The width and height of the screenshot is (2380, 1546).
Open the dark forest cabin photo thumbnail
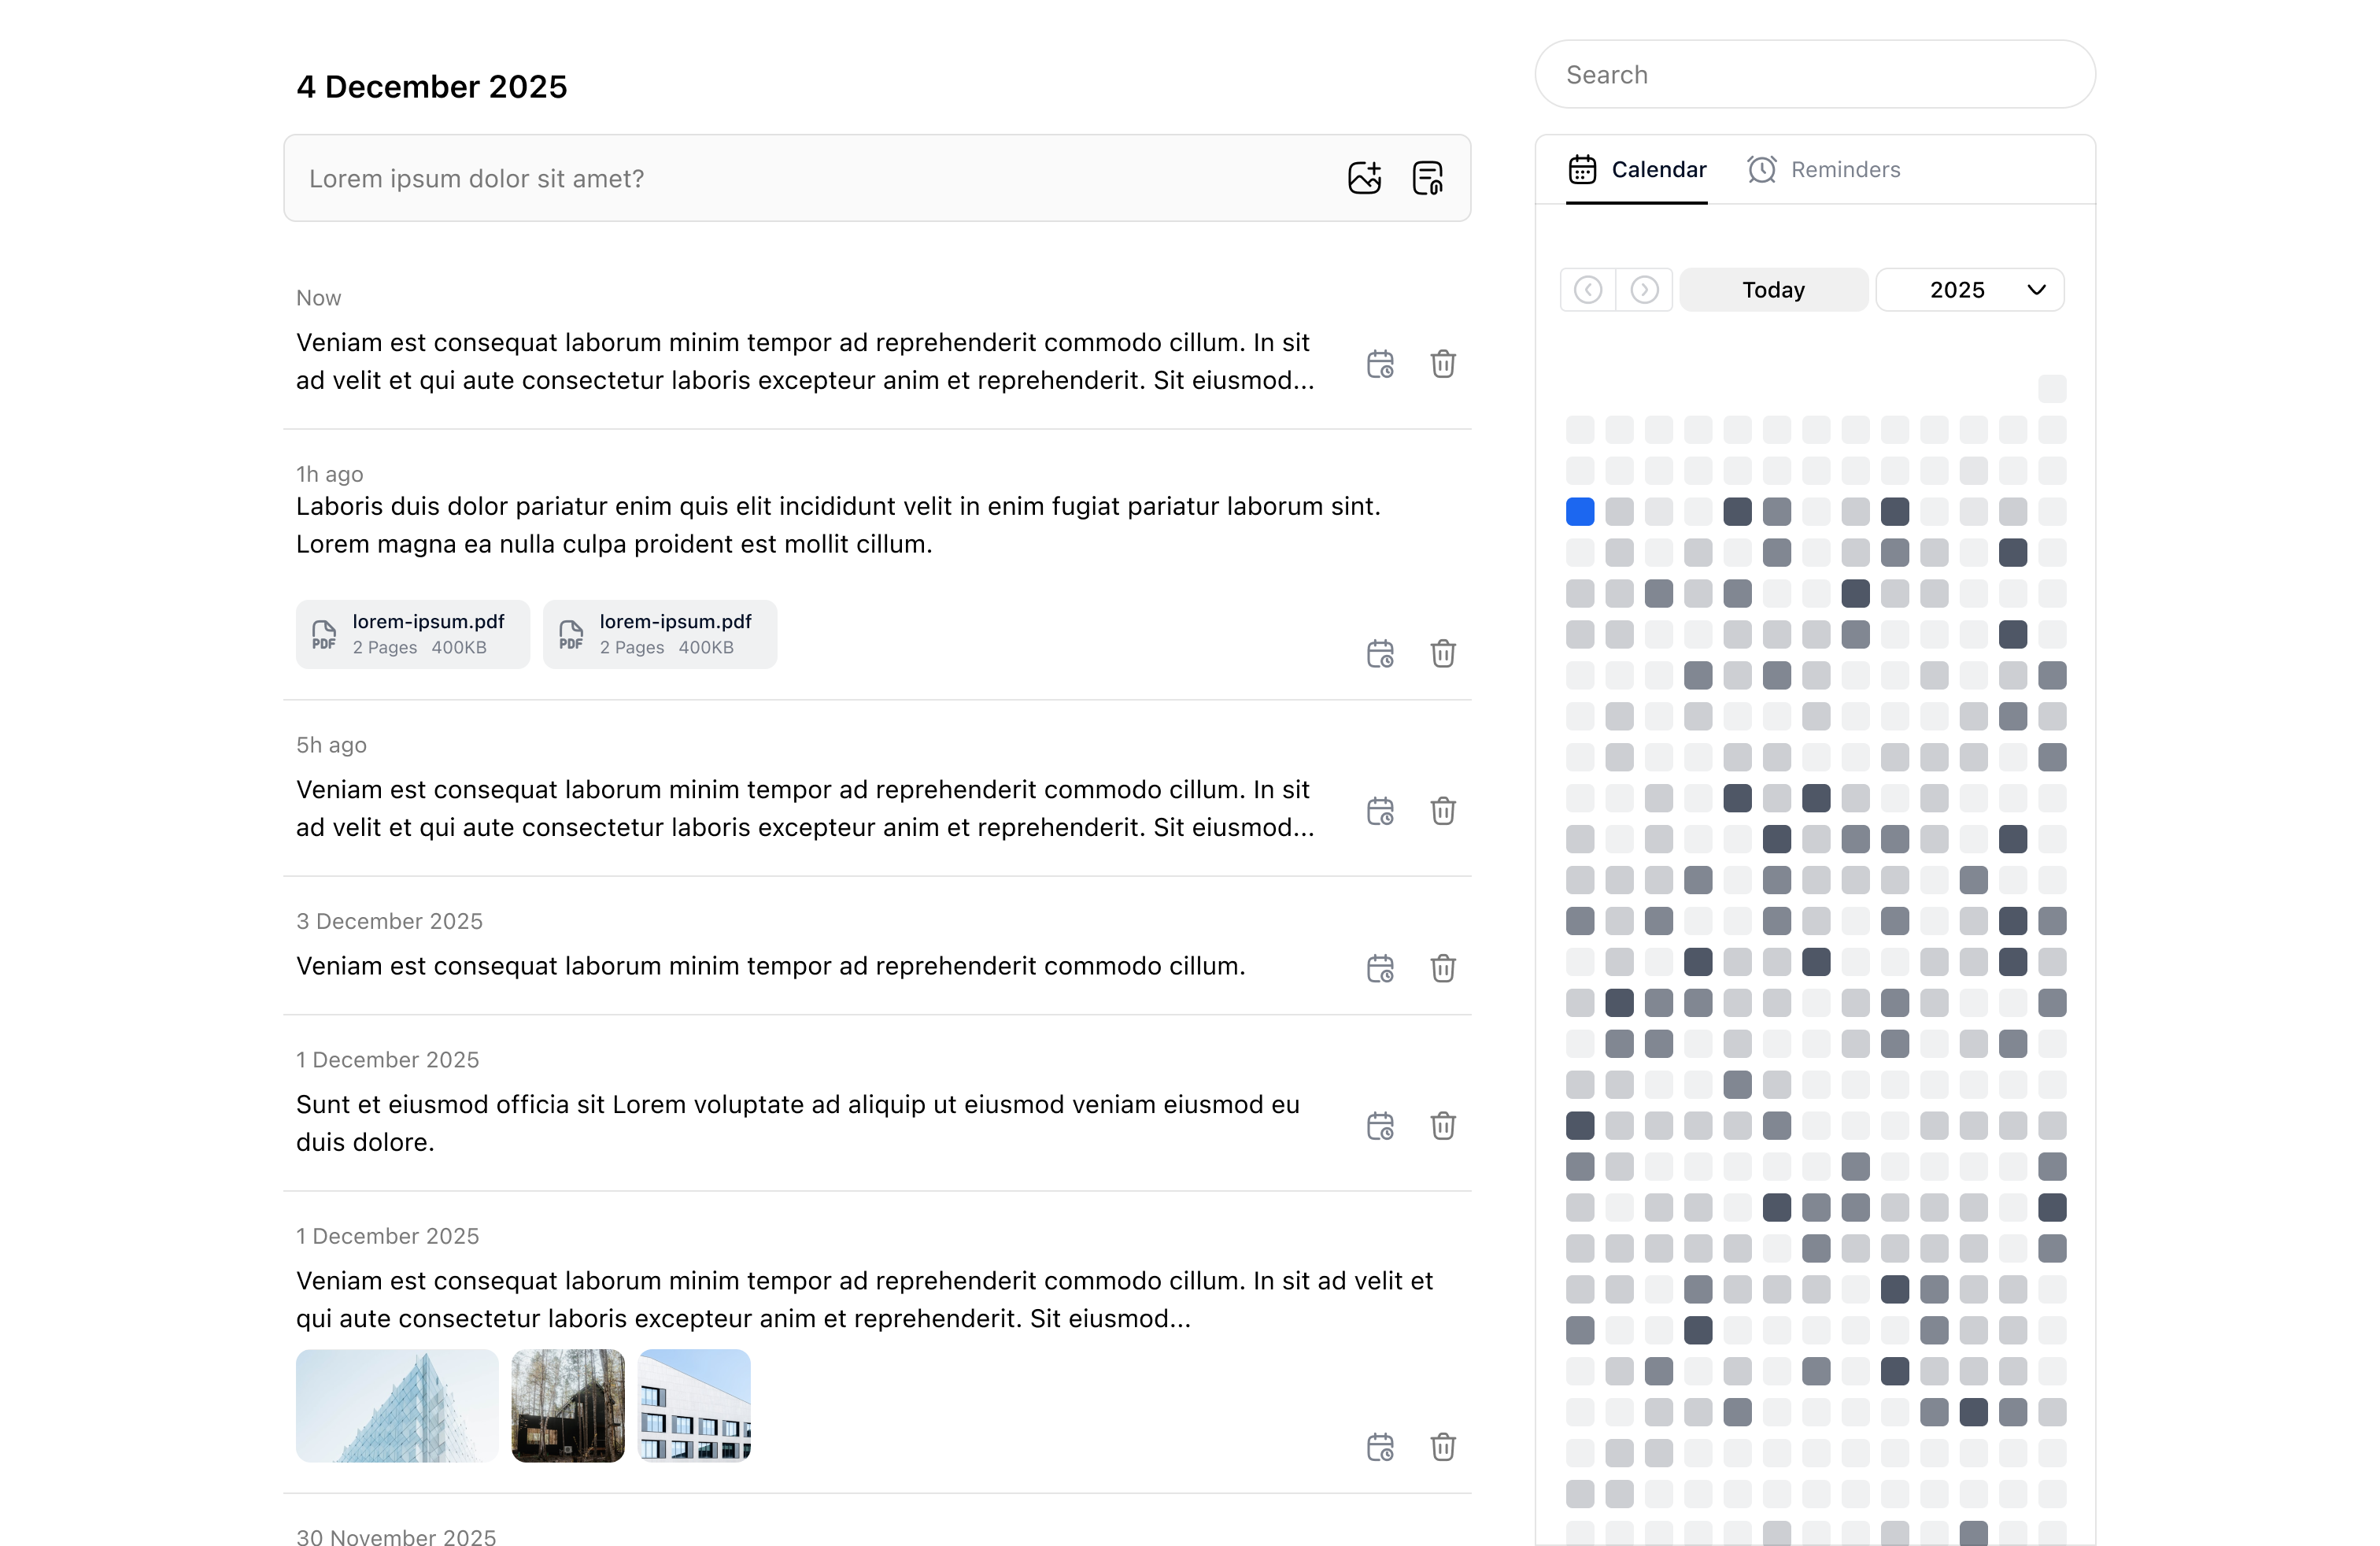pyautogui.click(x=567, y=1405)
